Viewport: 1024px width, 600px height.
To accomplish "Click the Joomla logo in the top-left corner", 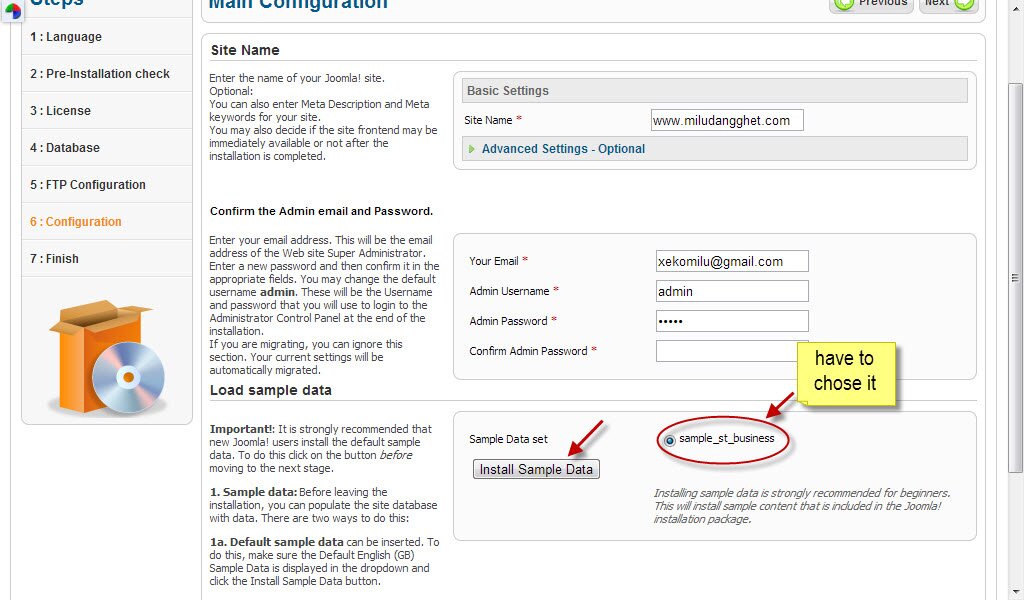I will click(14, 10).
